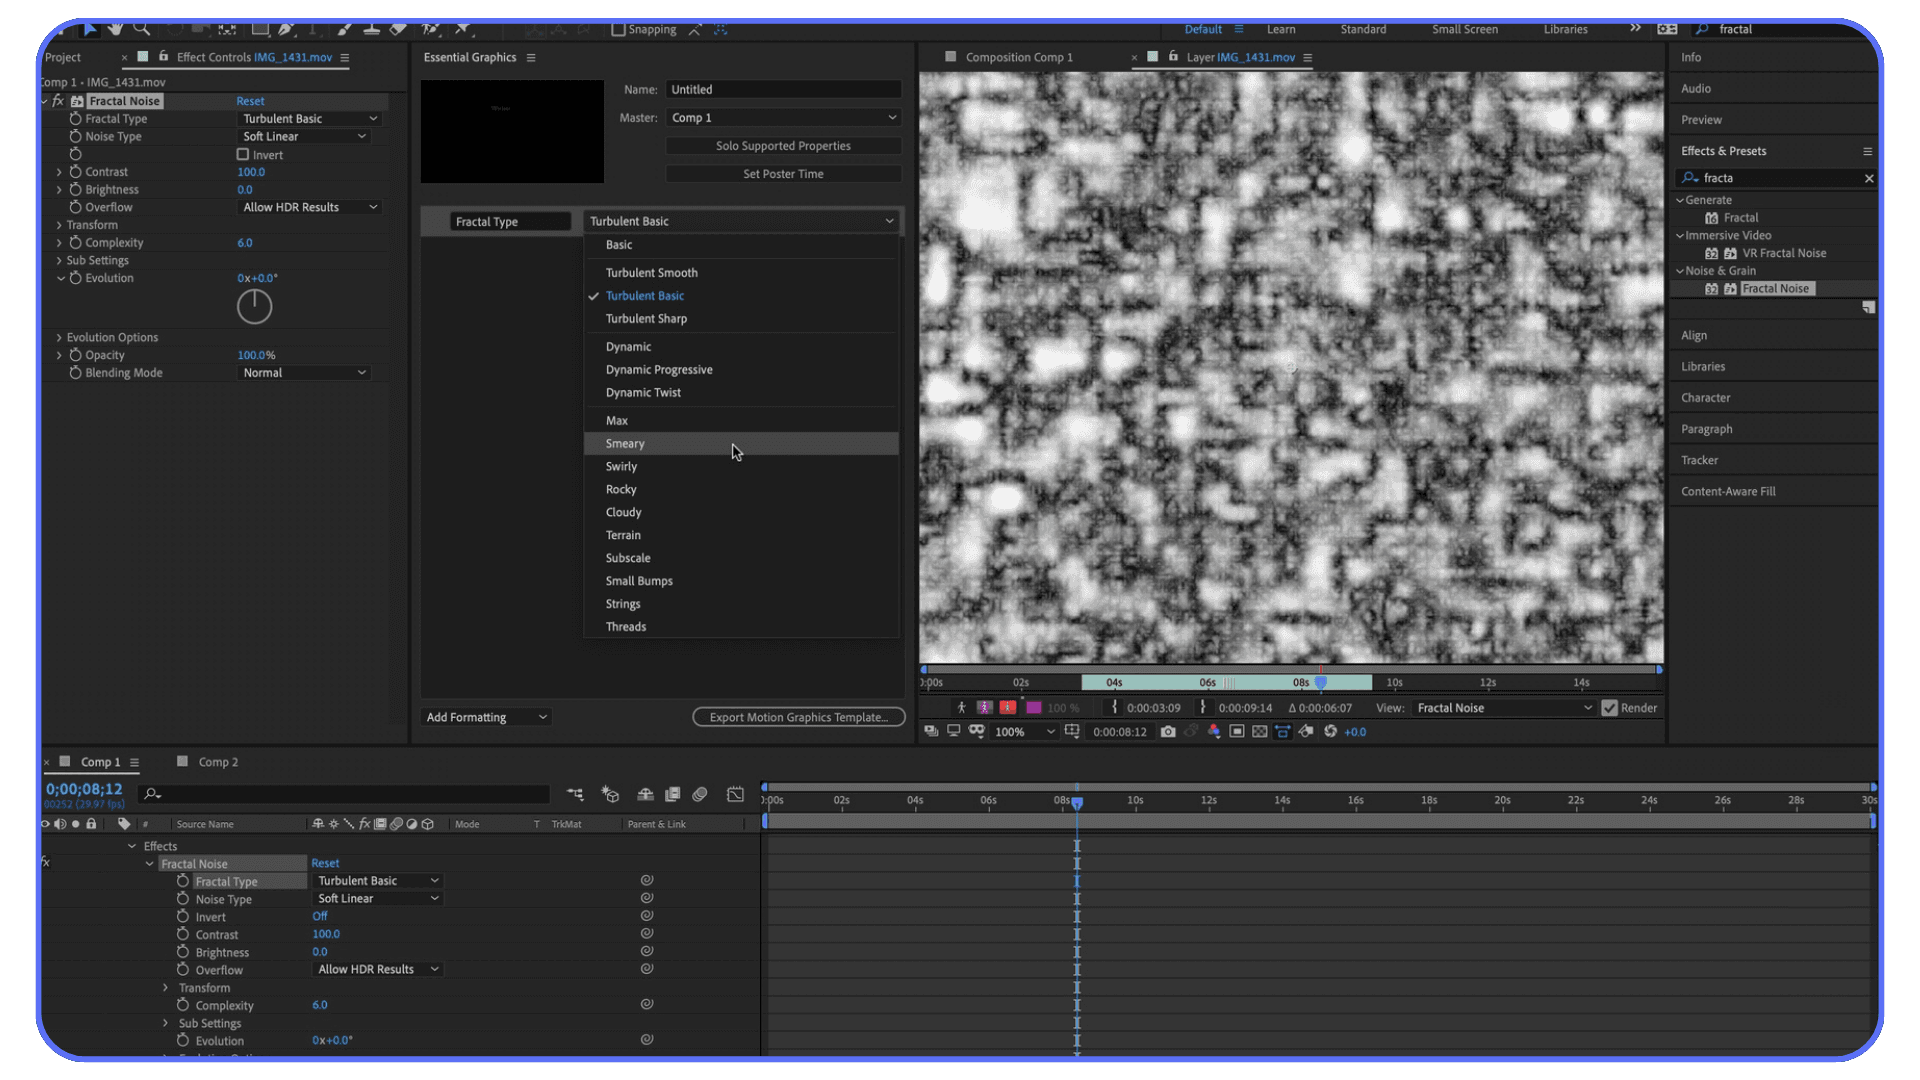This screenshot has height=1080, width=1920.
Task: Choose Turbulent Sharp from the list
Action: [x=741, y=319]
